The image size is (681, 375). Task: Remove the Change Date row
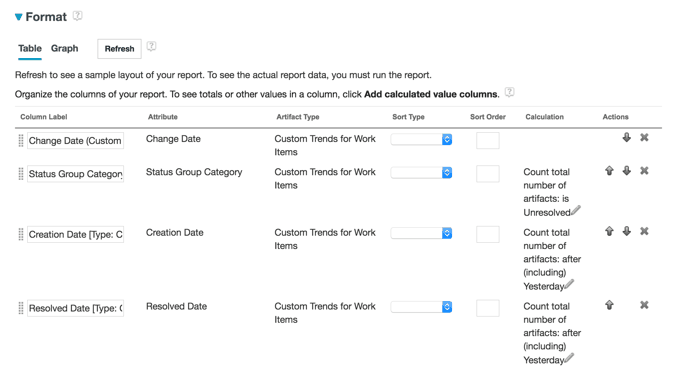pos(644,137)
